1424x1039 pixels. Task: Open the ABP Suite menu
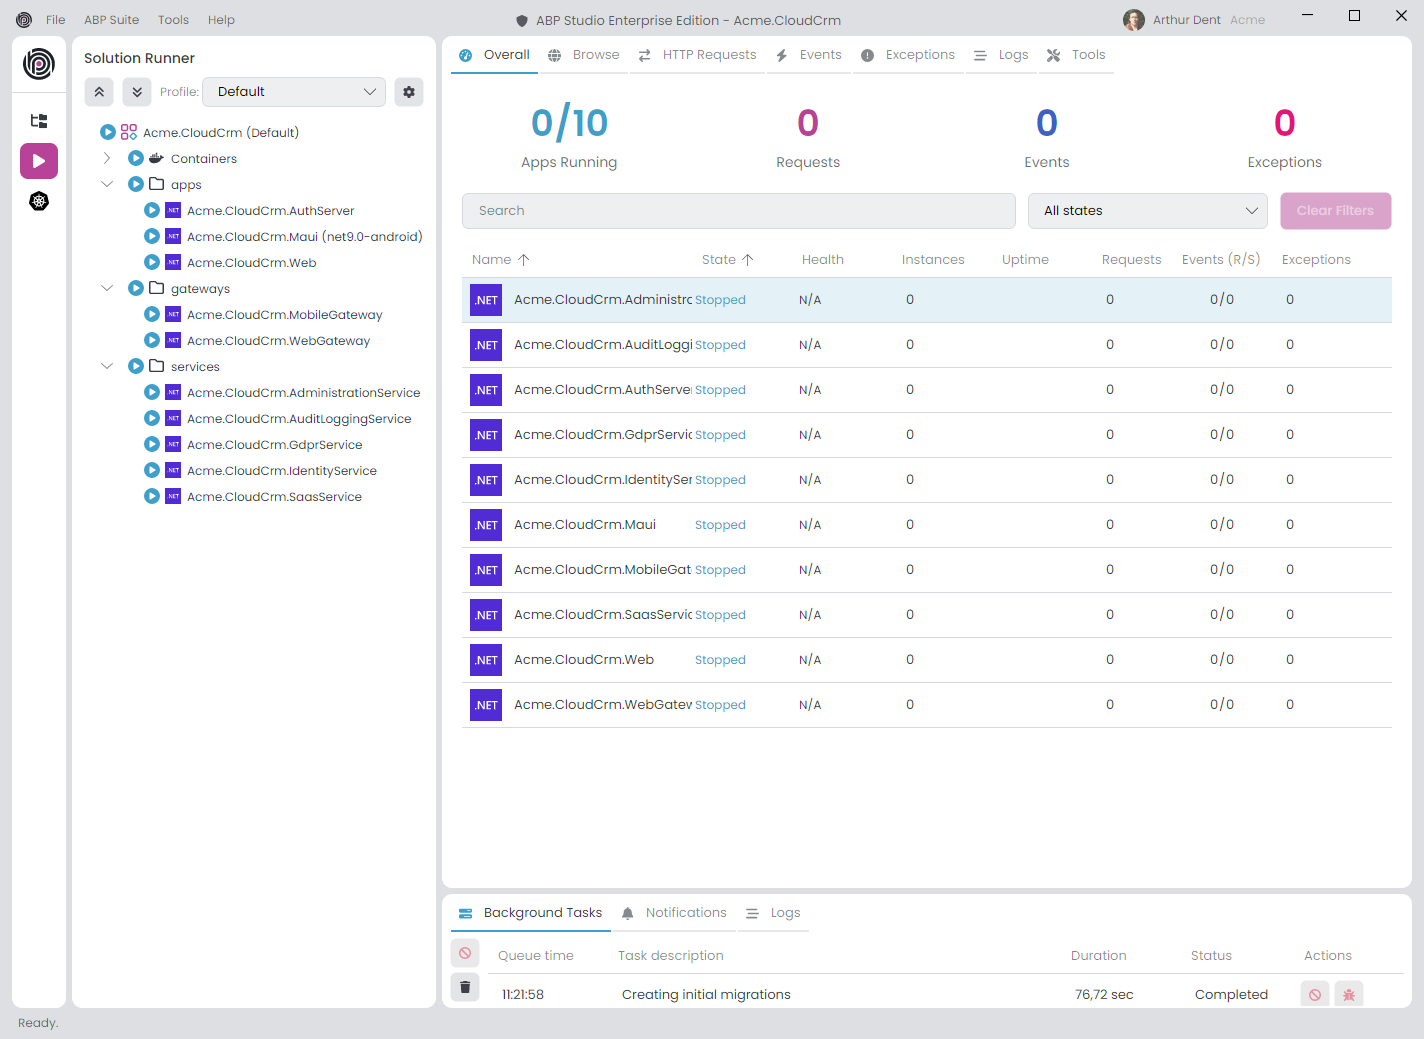coord(111,20)
